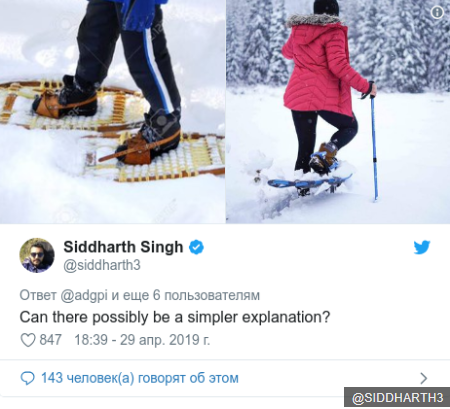Click the Siddharth Singh display name
Image resolution: width=450 pixels, height=409 pixels.
click(x=123, y=247)
